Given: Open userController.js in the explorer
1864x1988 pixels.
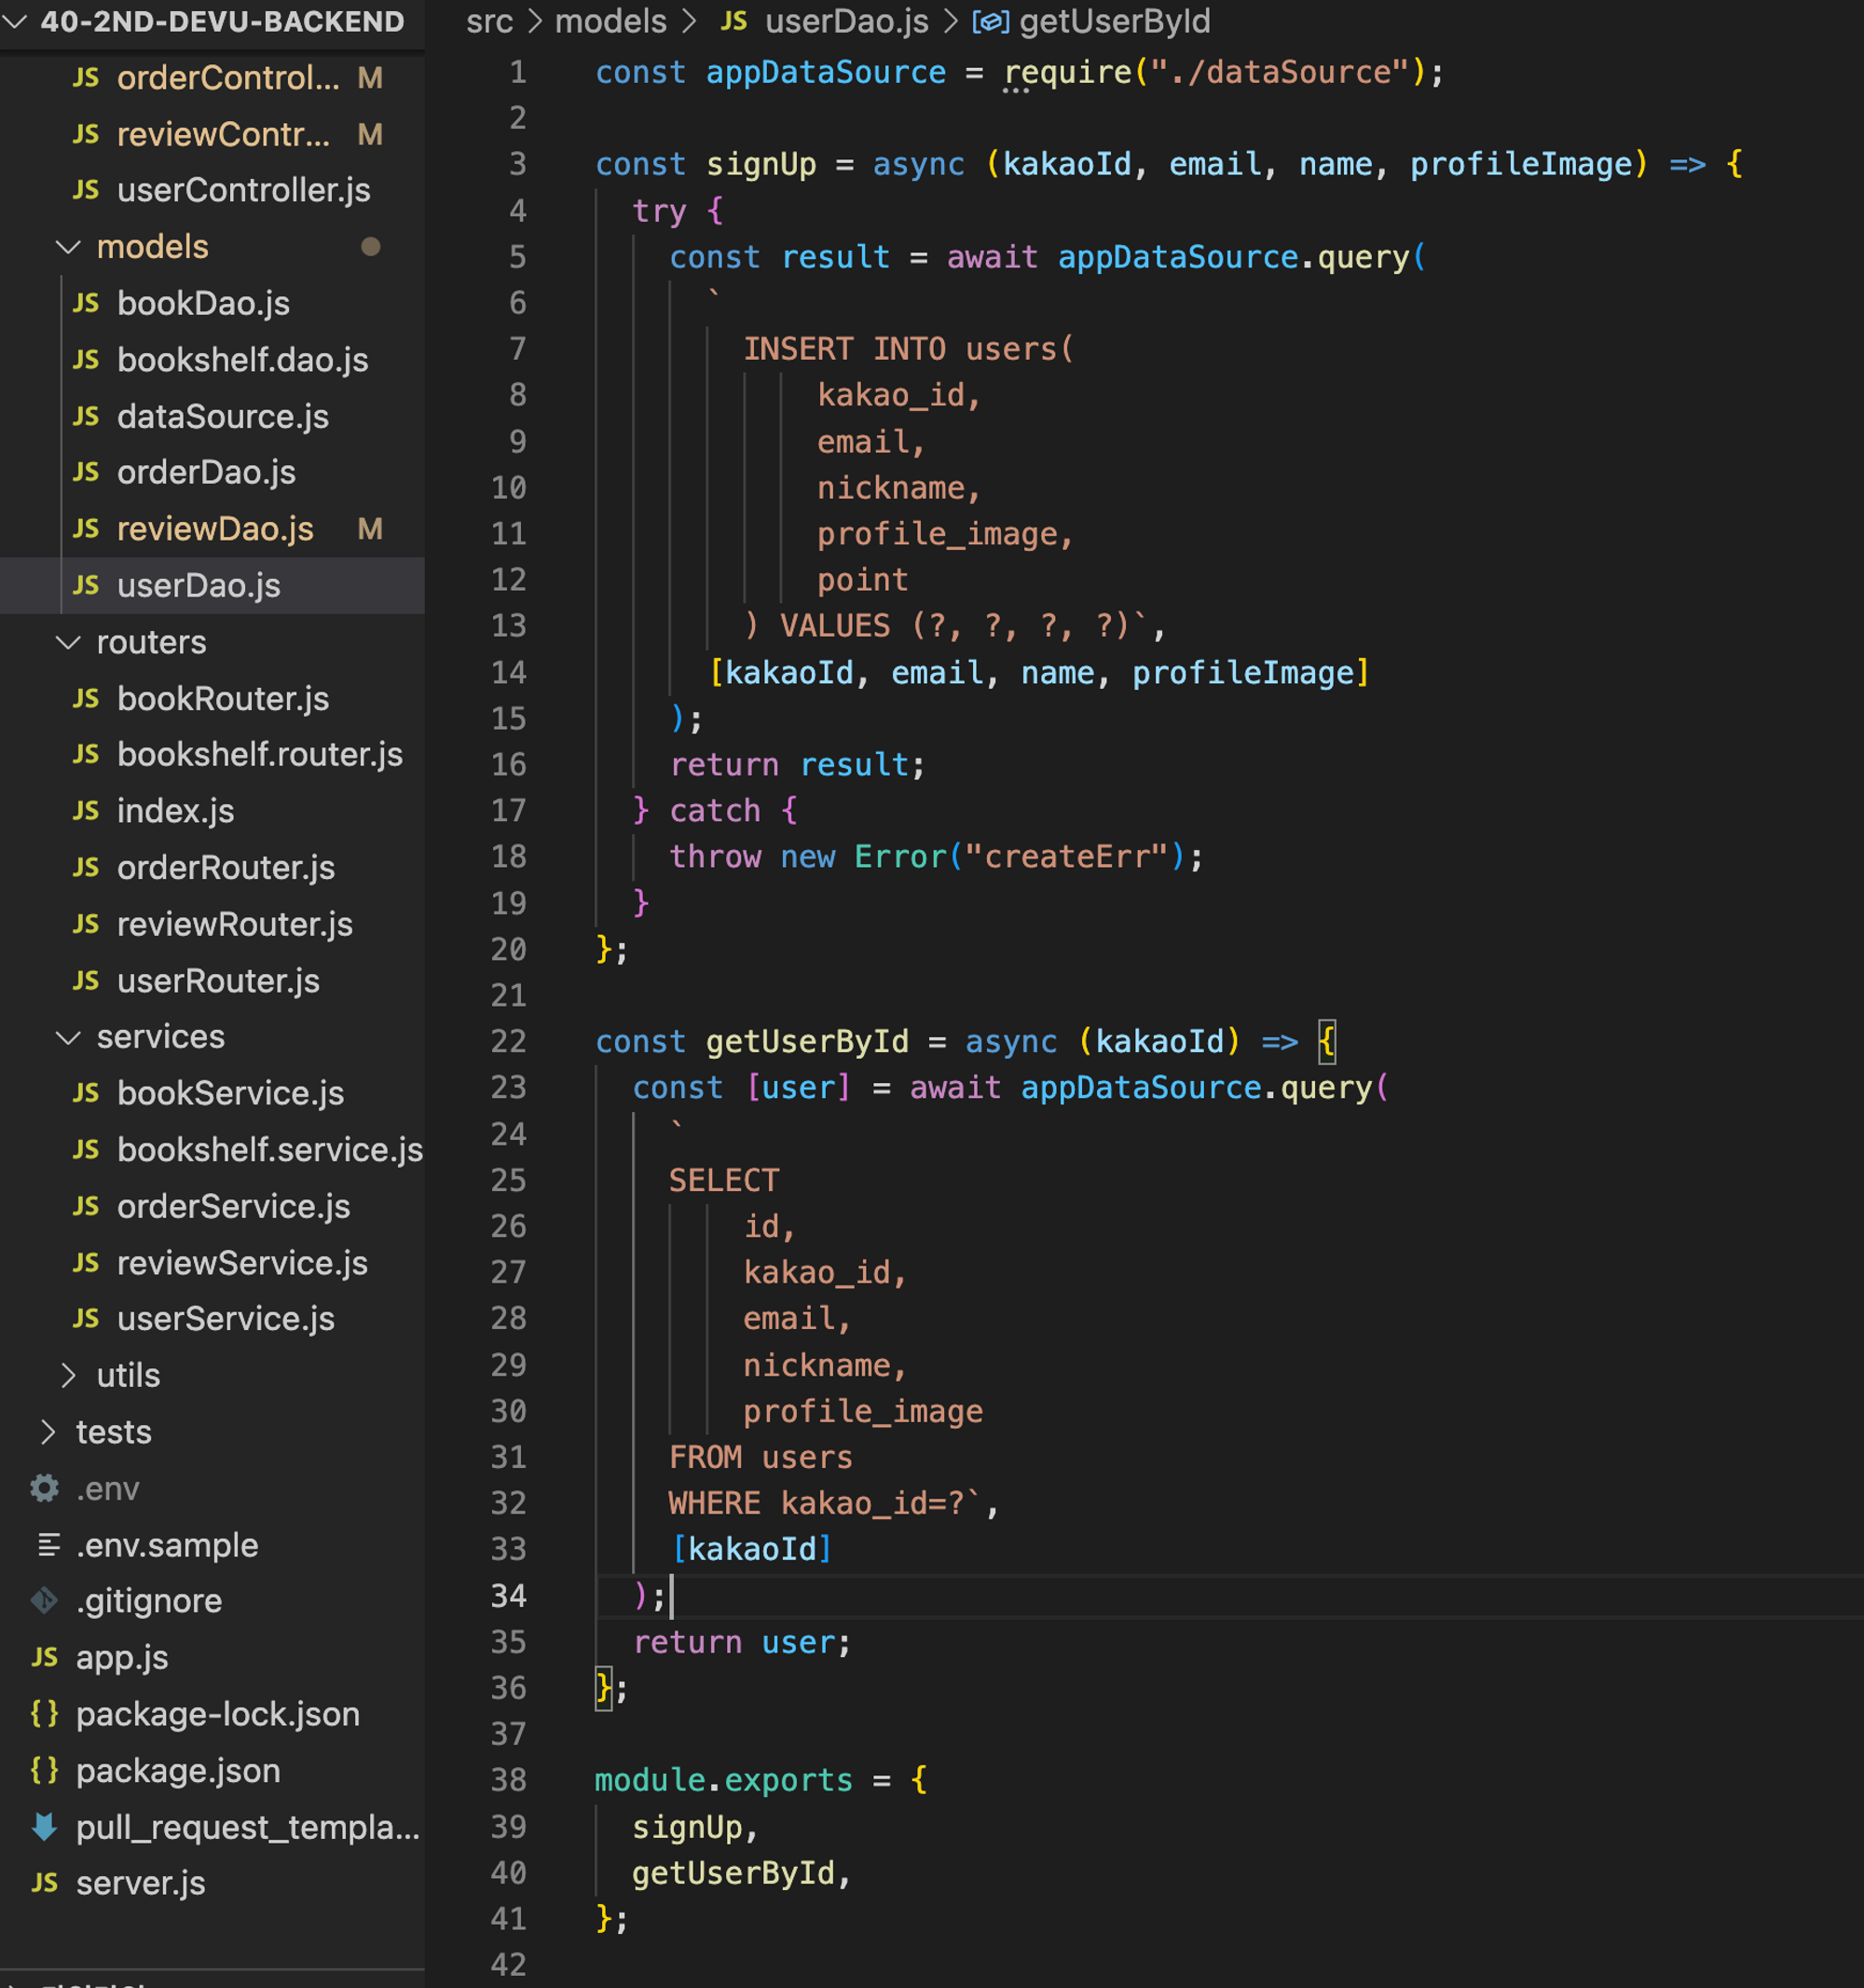Looking at the screenshot, I should coord(243,190).
